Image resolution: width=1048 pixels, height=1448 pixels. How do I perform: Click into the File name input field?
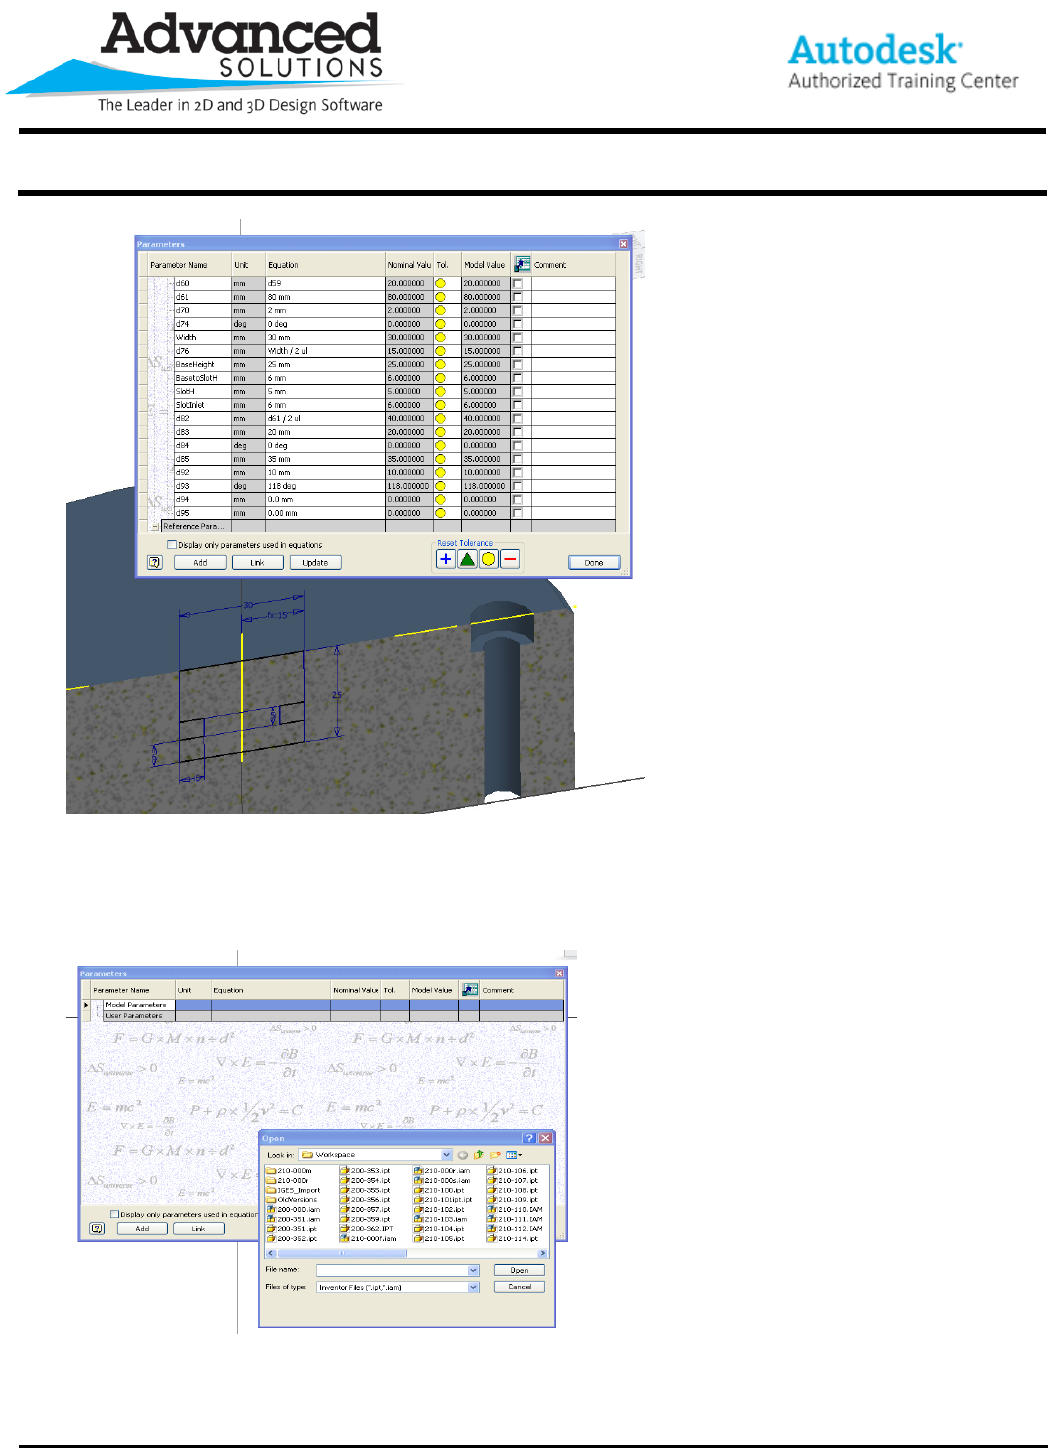tap(393, 1270)
